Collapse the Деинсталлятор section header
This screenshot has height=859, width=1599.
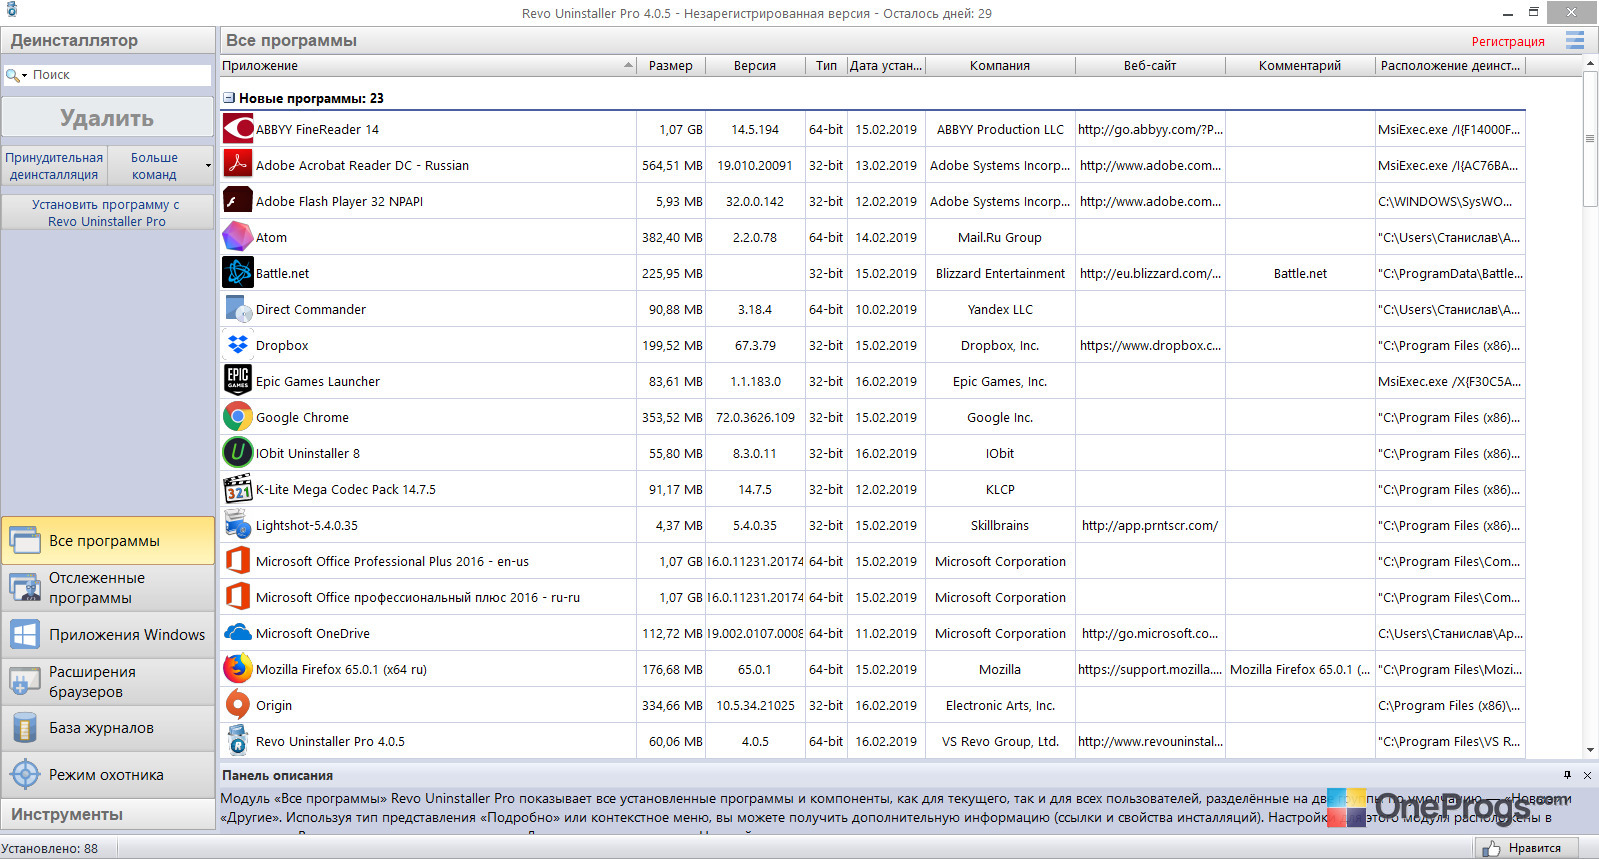tap(108, 40)
